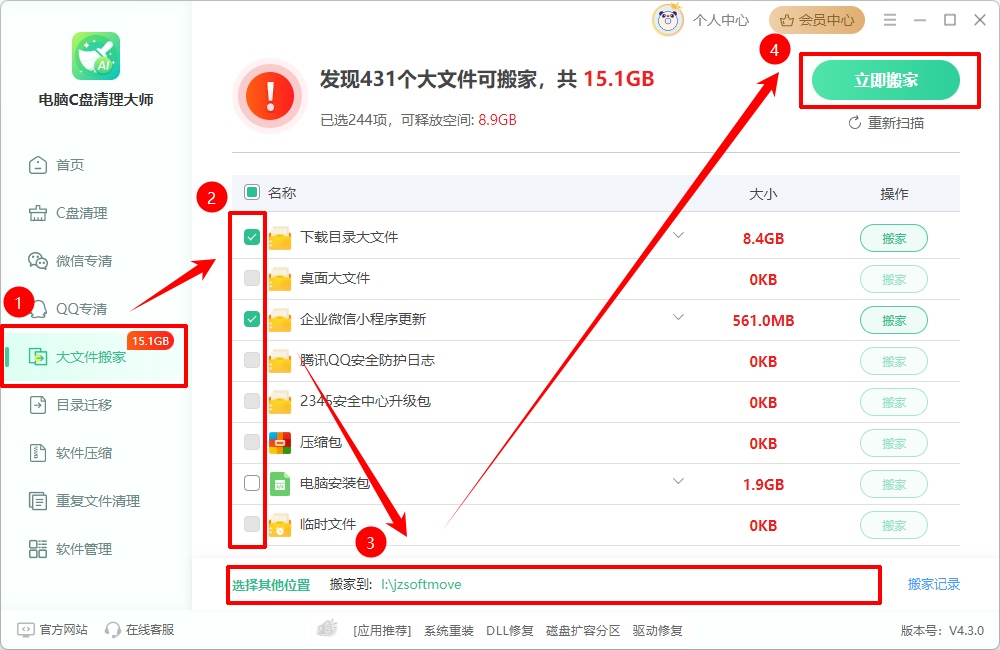The image size is (1000, 650).
Task: Click the folder icon of 下载目录大文件
Action: coord(279,238)
